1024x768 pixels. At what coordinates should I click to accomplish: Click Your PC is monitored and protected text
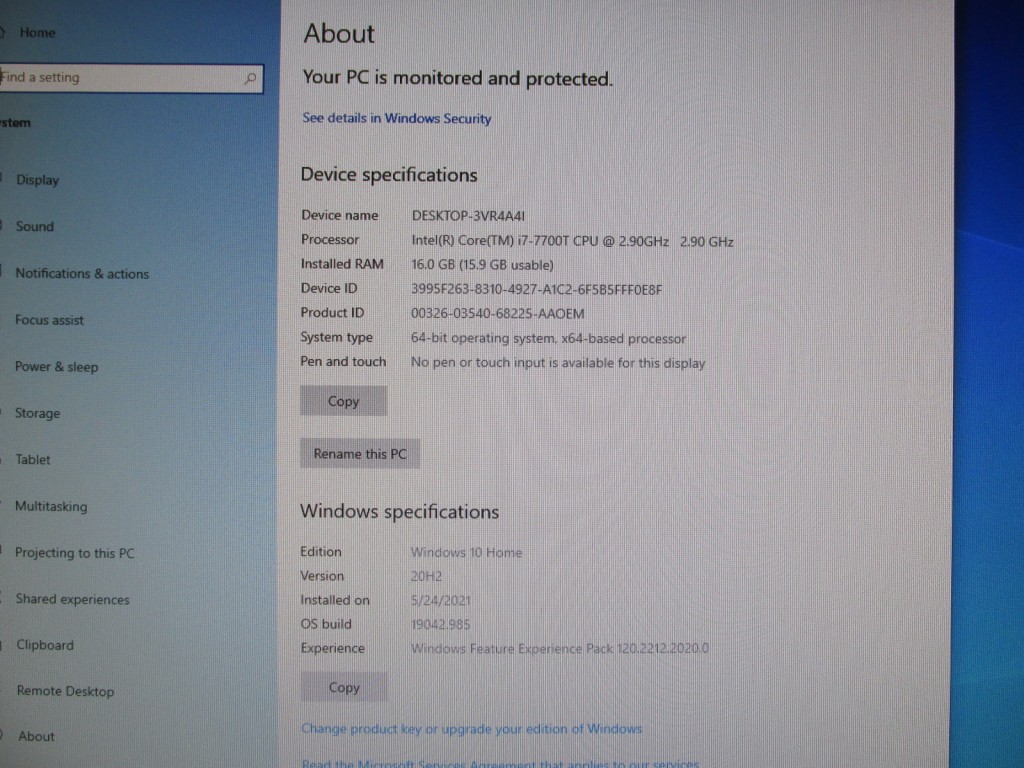point(458,78)
